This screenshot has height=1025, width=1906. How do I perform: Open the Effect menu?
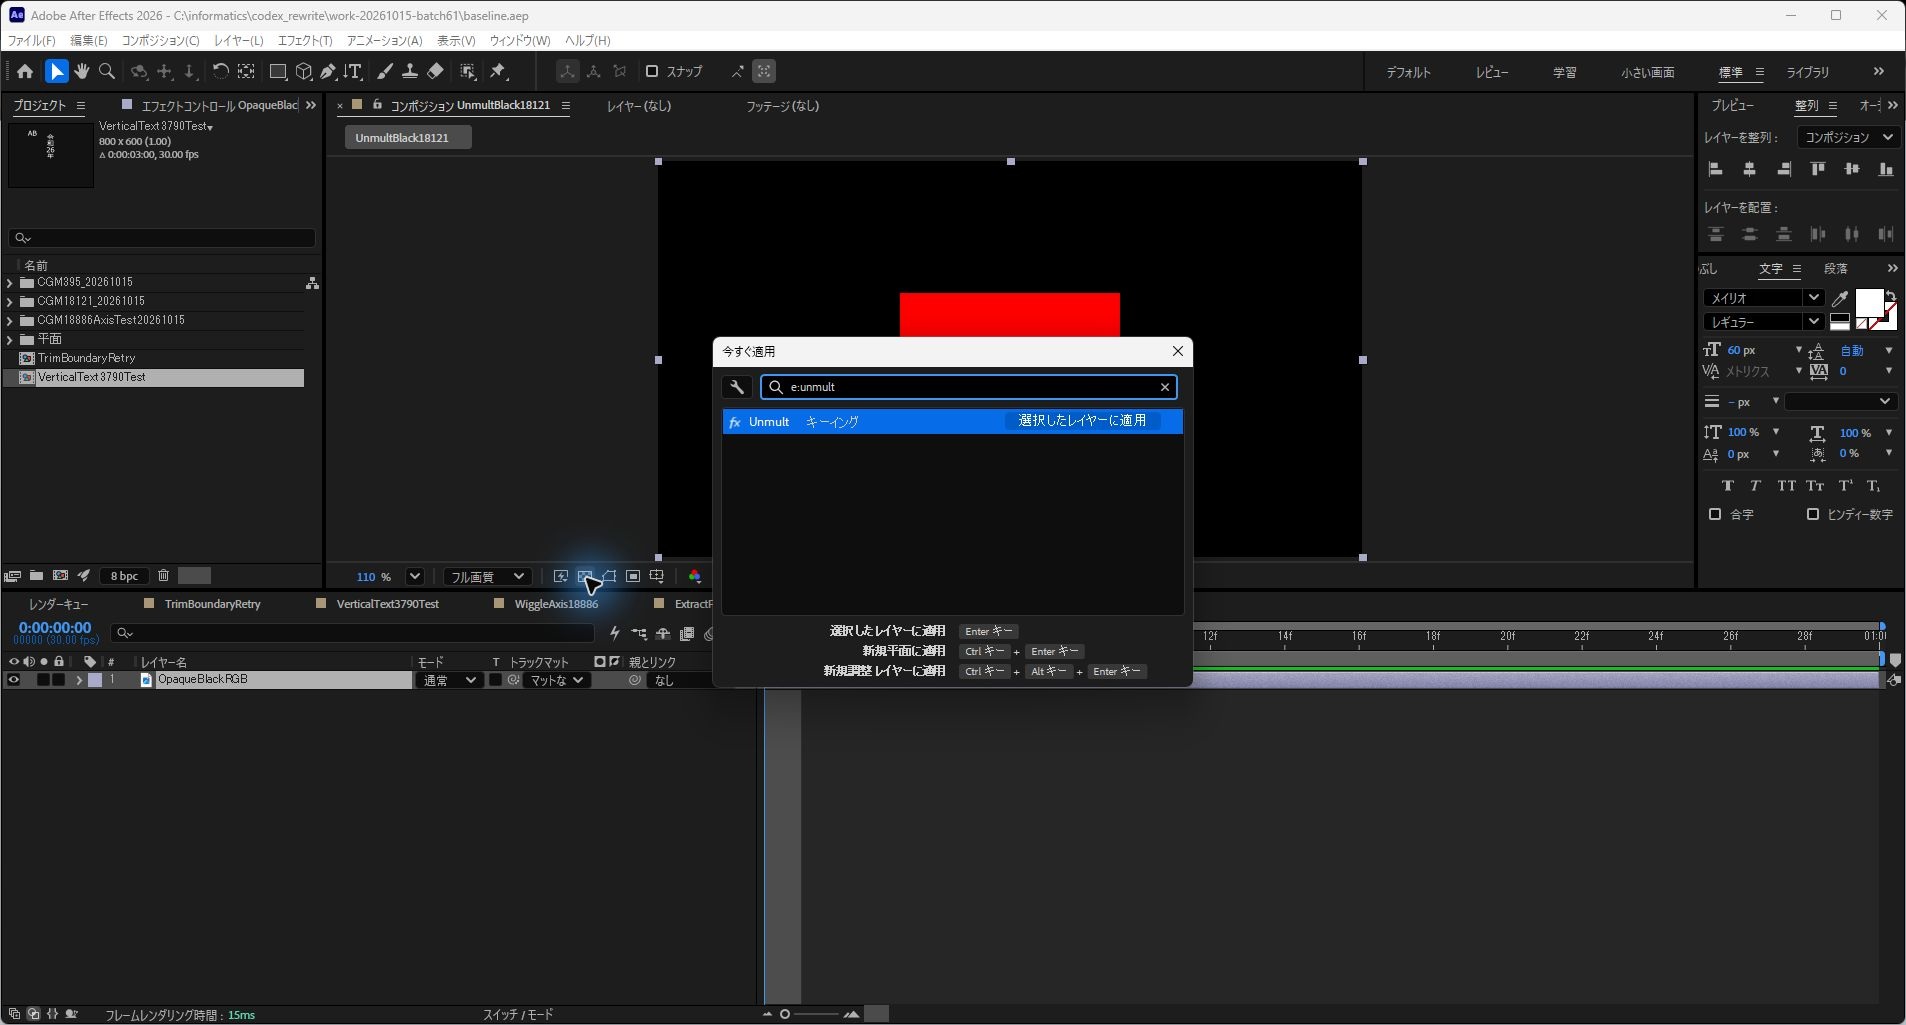click(304, 40)
